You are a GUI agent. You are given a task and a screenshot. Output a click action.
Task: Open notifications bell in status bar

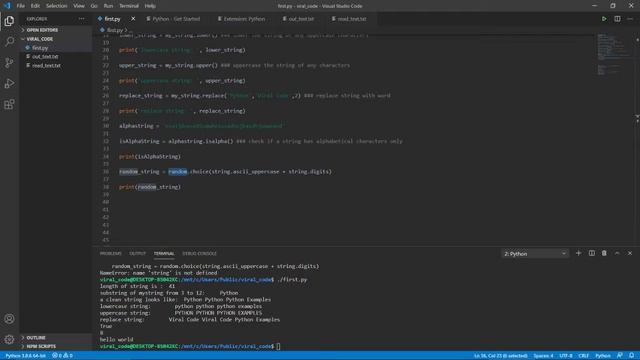(631, 356)
